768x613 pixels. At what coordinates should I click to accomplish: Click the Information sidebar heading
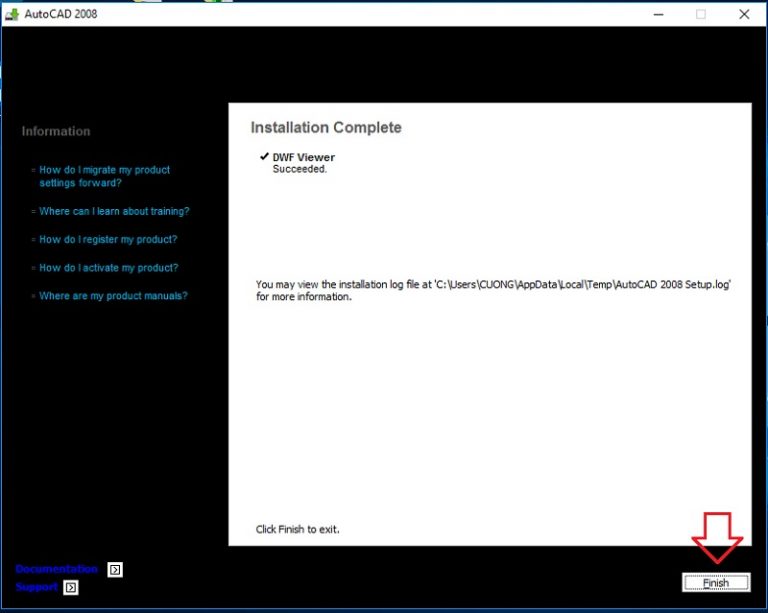coord(56,131)
